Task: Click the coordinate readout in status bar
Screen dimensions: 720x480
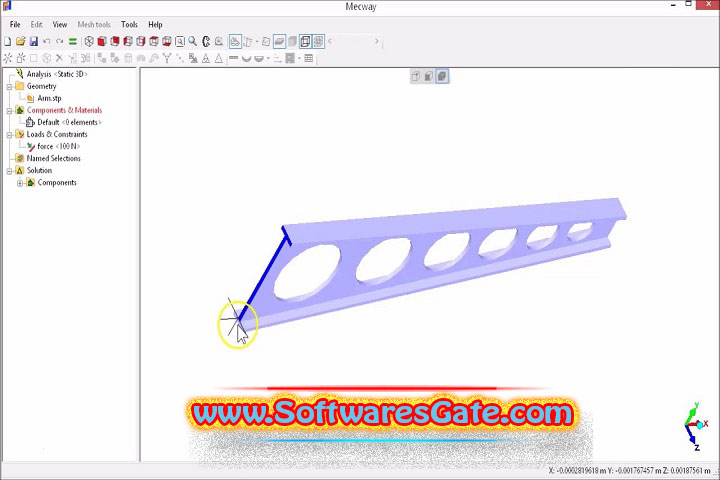Action: tap(629, 471)
